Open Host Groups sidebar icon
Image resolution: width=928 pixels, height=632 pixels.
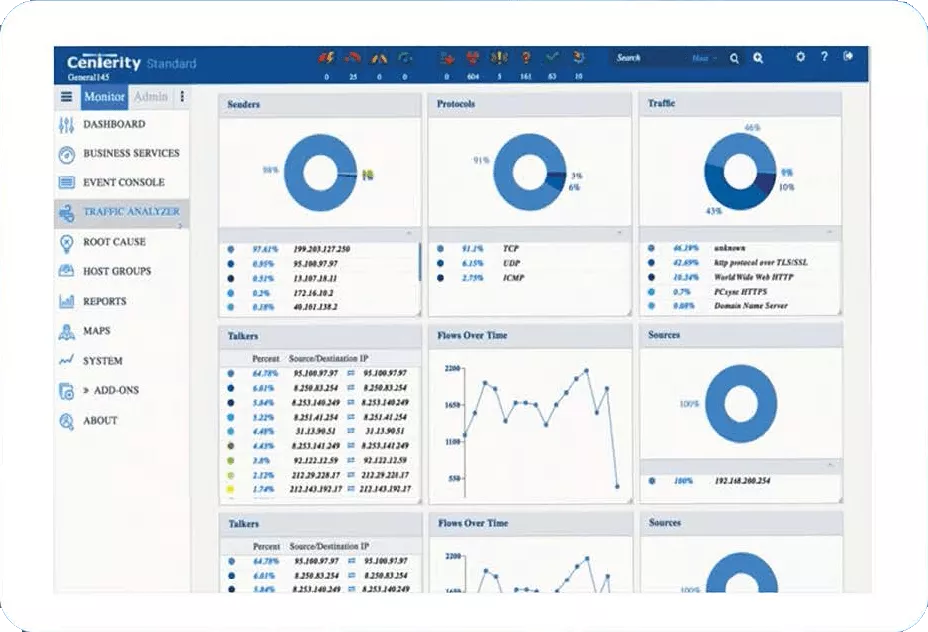(x=67, y=271)
